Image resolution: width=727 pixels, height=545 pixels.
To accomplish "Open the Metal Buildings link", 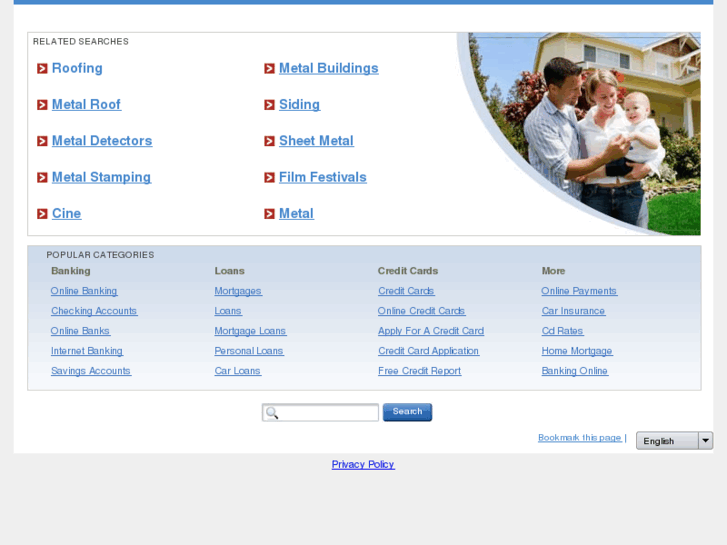I will pos(329,68).
